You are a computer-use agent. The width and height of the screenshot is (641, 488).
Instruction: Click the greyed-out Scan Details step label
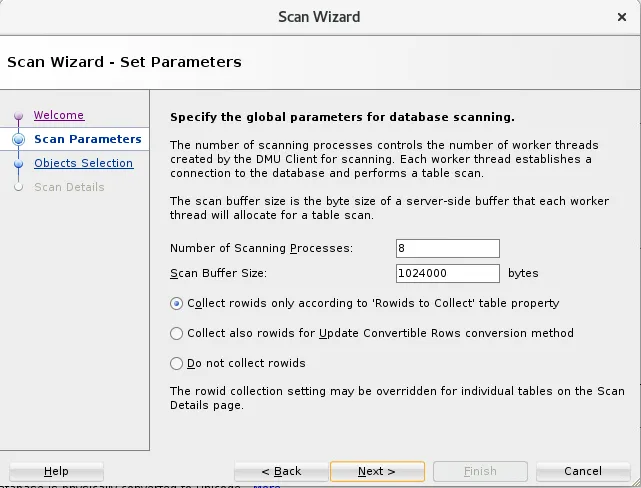pos(69,187)
